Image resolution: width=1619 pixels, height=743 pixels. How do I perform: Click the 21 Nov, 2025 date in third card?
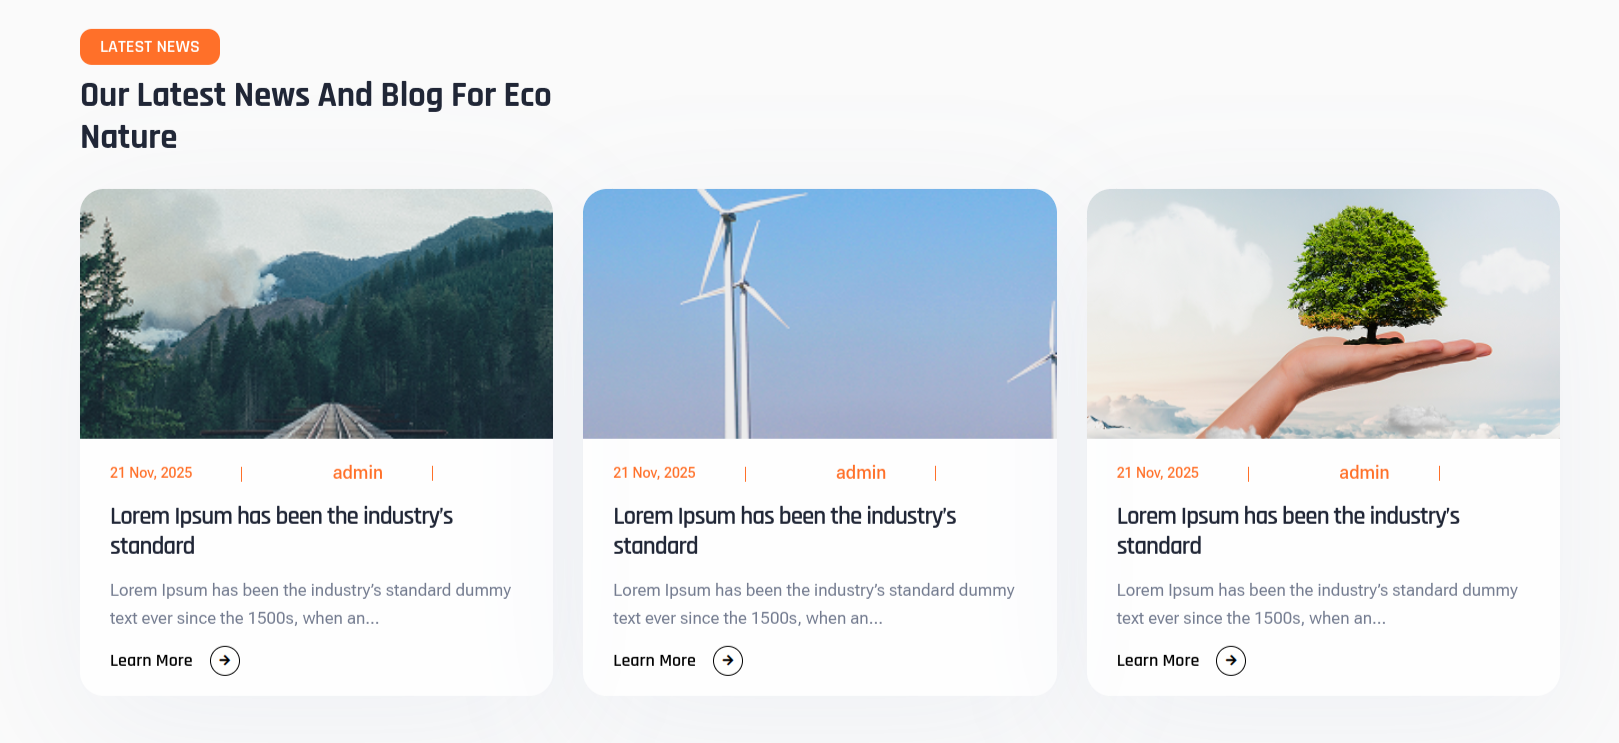click(1158, 473)
